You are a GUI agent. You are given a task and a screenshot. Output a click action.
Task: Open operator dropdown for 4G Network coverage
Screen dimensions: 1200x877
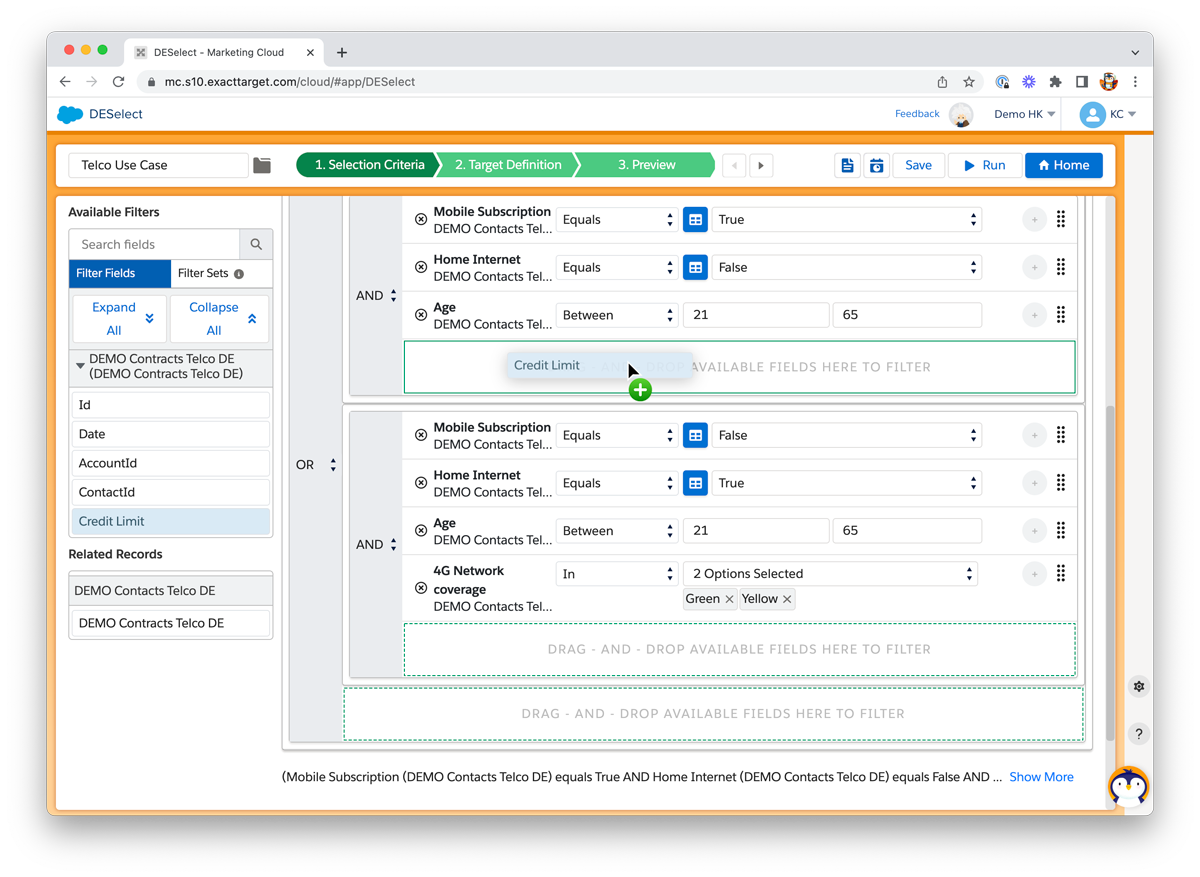tap(616, 574)
